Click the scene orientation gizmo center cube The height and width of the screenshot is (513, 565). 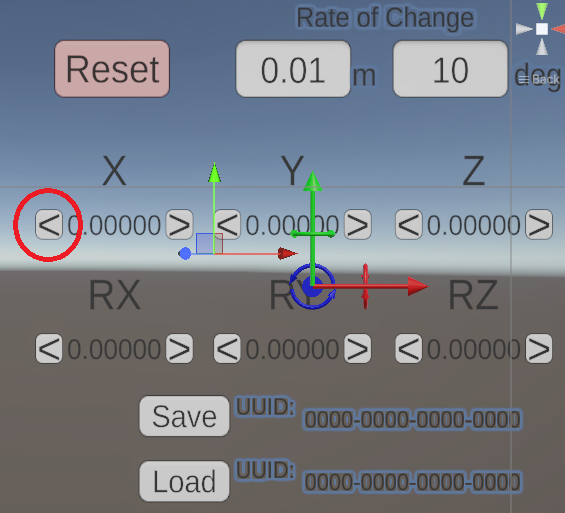coord(542,29)
